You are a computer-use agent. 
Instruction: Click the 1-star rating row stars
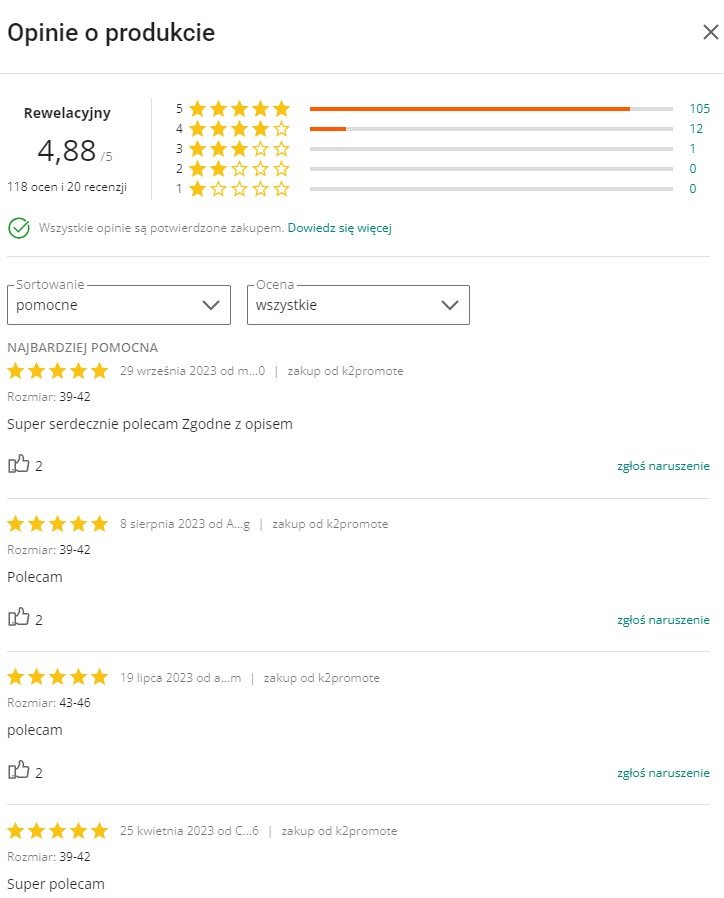(x=239, y=188)
